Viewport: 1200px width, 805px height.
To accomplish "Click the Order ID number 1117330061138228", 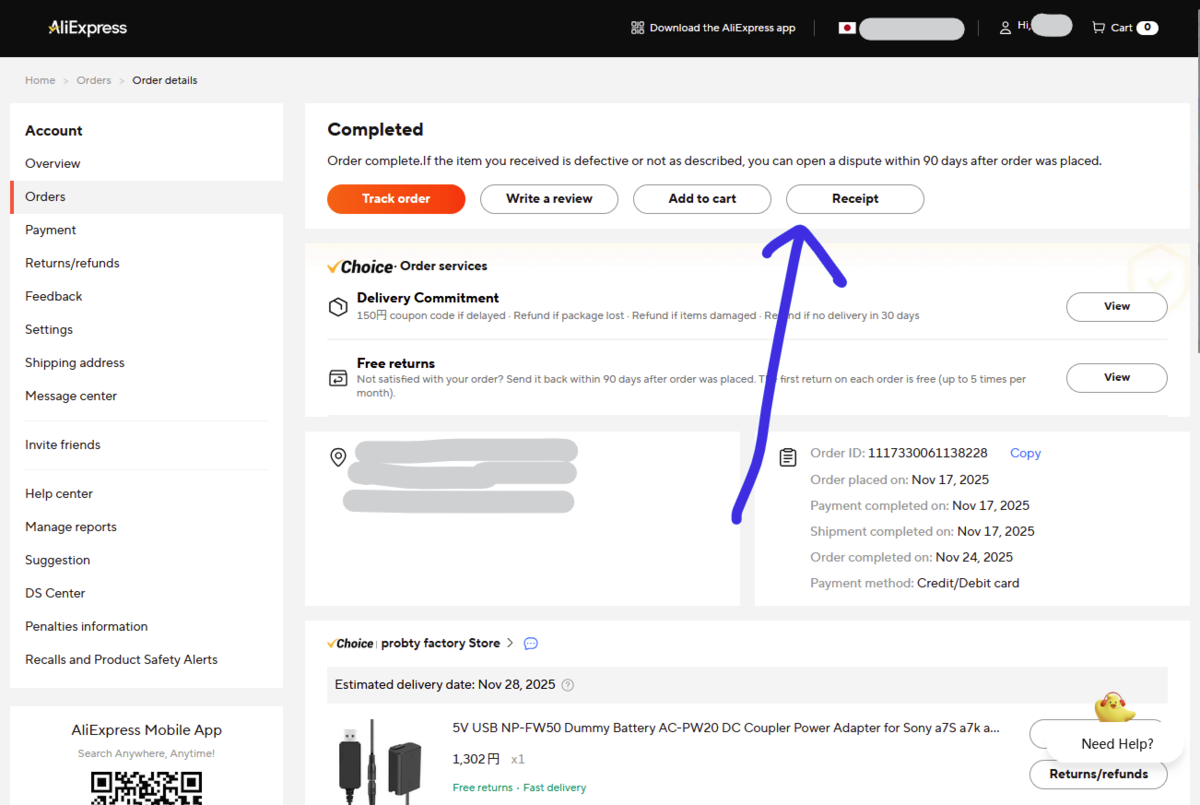I will pos(927,453).
